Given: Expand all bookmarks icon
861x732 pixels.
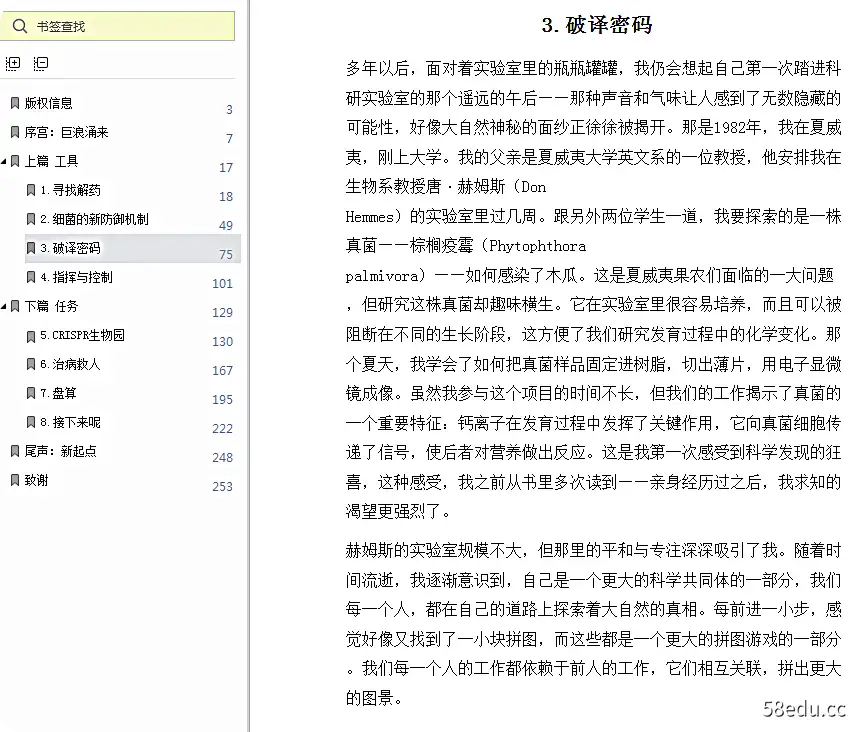Looking at the screenshot, I should click(13, 64).
